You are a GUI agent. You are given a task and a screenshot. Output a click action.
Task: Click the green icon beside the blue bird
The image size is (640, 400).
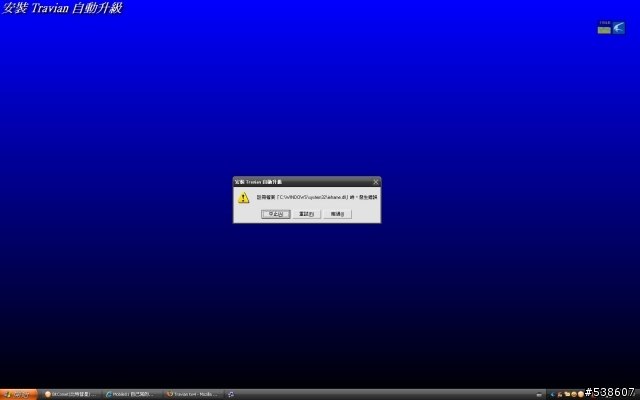click(604, 28)
